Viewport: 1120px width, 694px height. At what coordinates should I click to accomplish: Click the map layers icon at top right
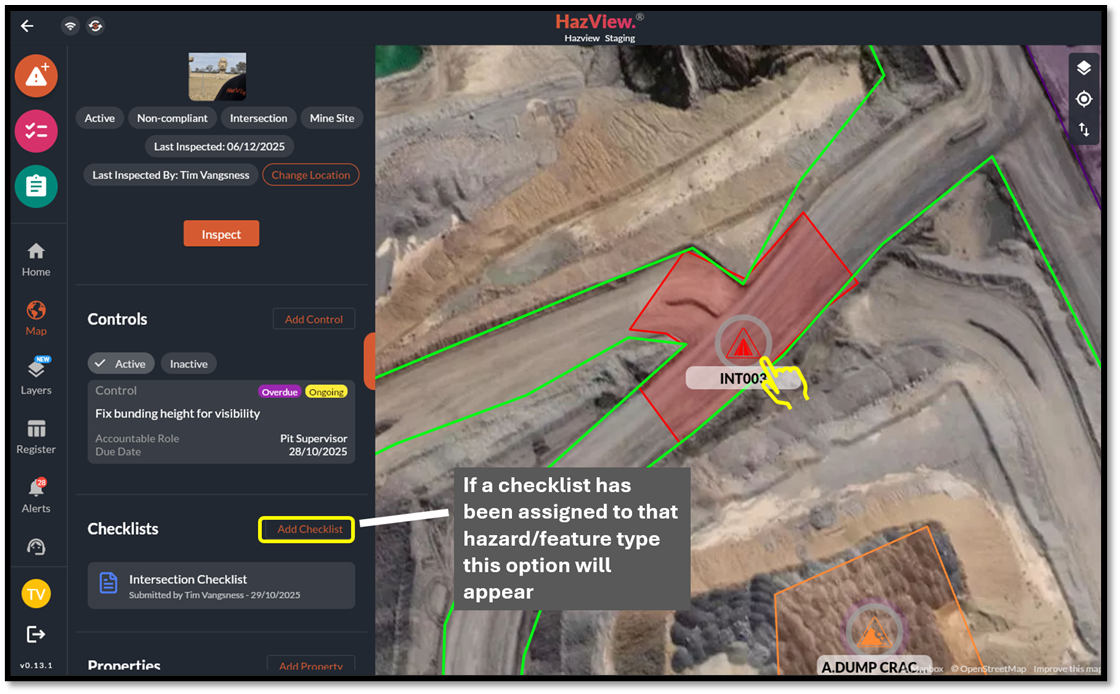tap(1083, 68)
